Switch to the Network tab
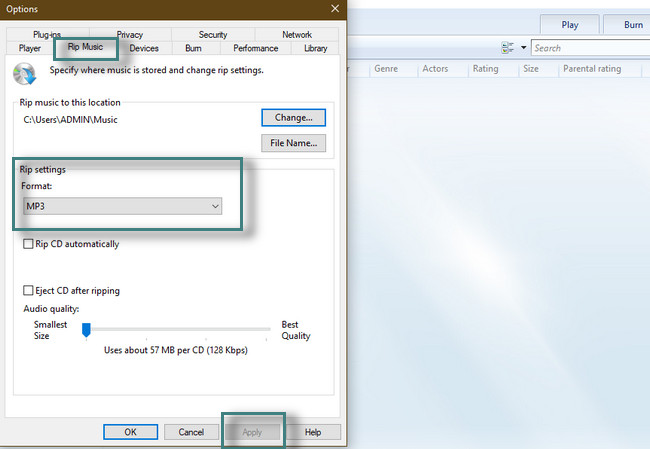 point(297,34)
